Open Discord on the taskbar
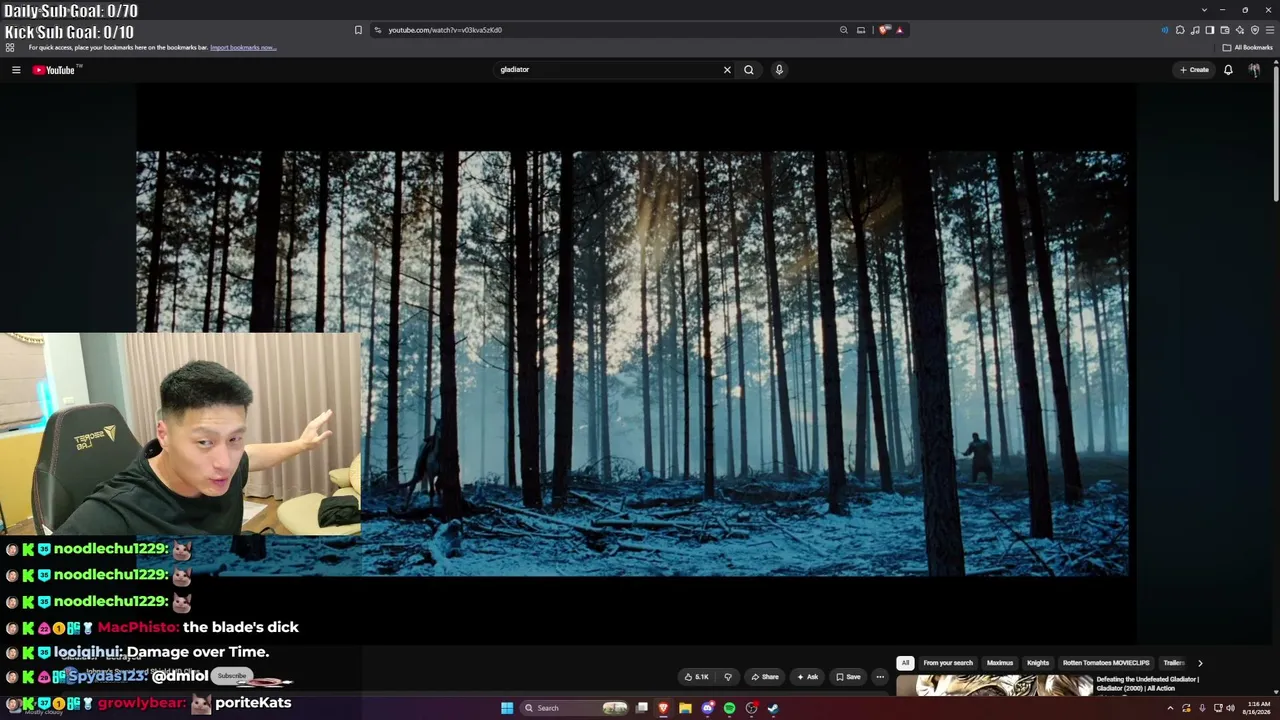 click(707, 708)
